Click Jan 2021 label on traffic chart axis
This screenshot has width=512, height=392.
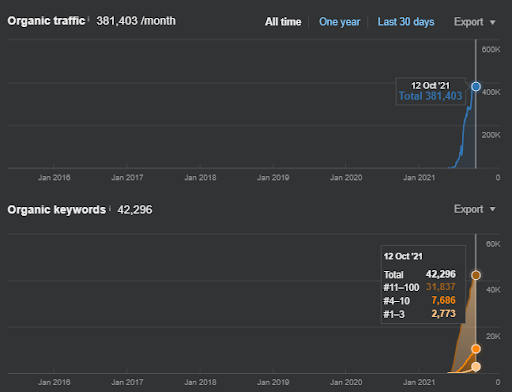pyautogui.click(x=419, y=177)
